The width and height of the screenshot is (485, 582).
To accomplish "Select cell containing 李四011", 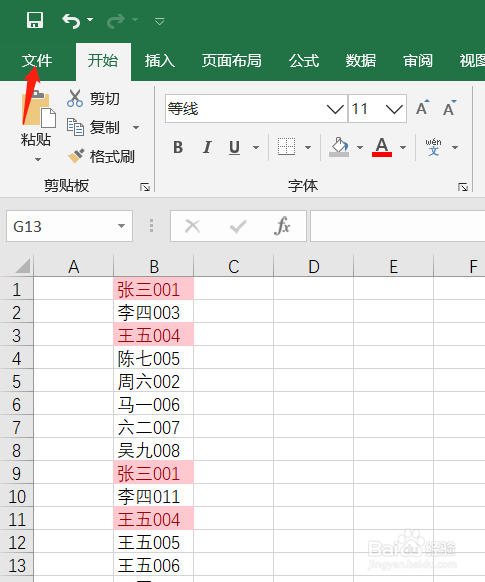I will click(154, 496).
